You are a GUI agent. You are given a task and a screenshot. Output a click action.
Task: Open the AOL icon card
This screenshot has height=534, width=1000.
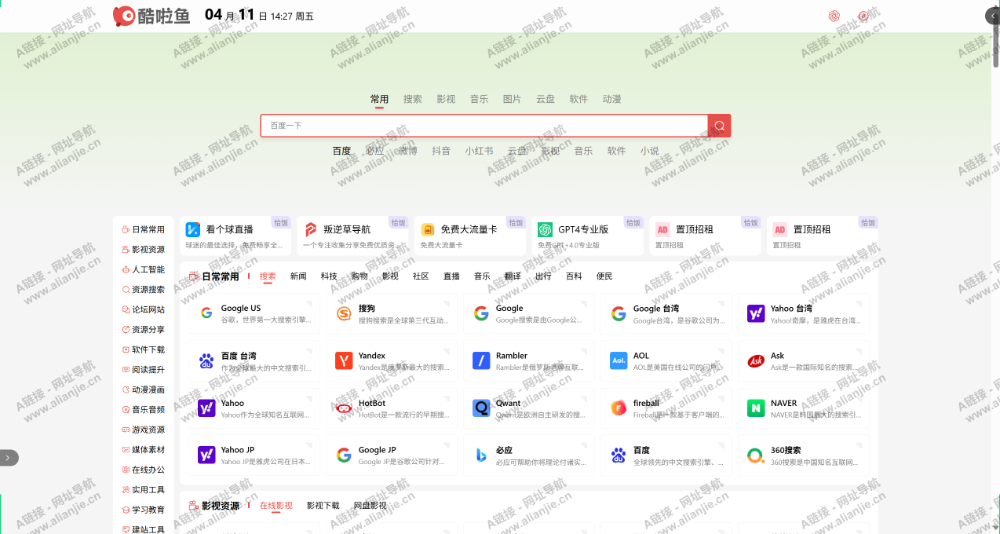(666, 361)
